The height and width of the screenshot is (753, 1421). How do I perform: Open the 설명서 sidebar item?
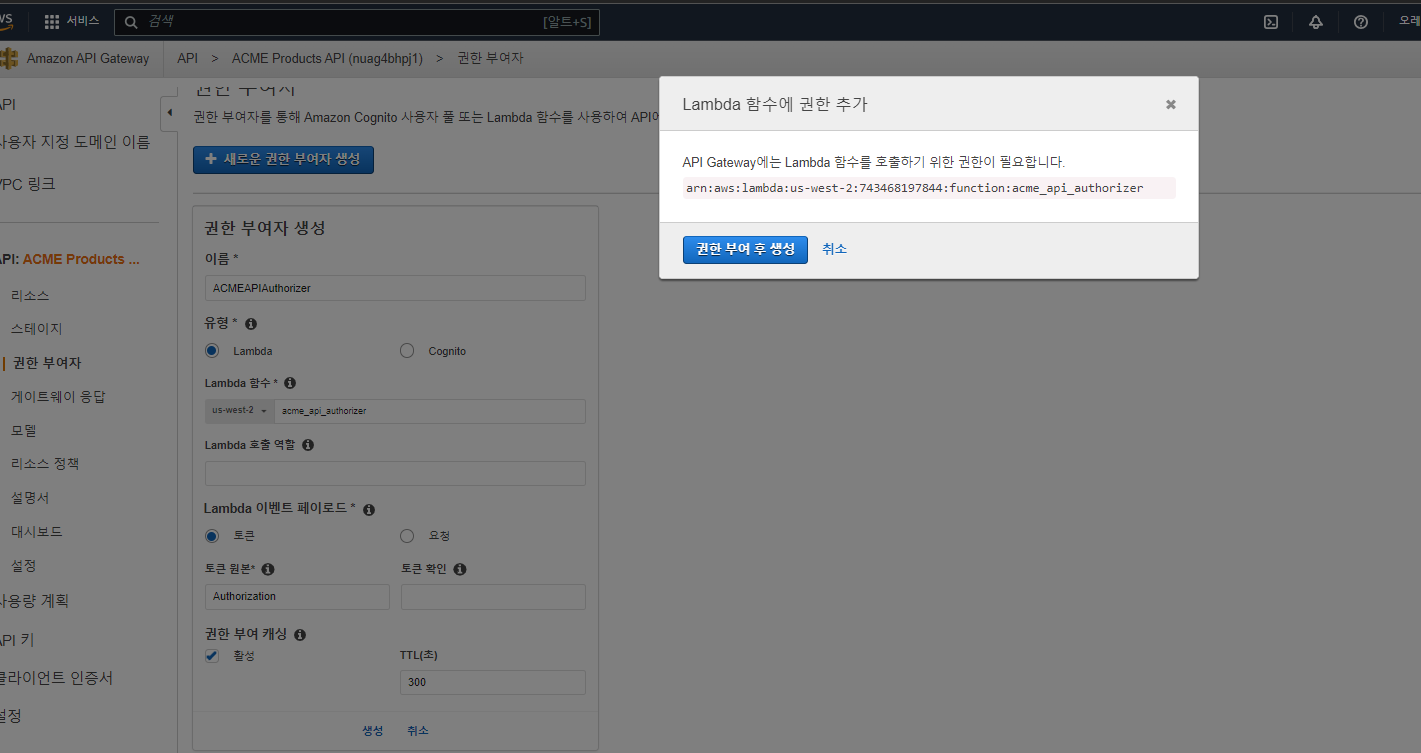click(30, 498)
